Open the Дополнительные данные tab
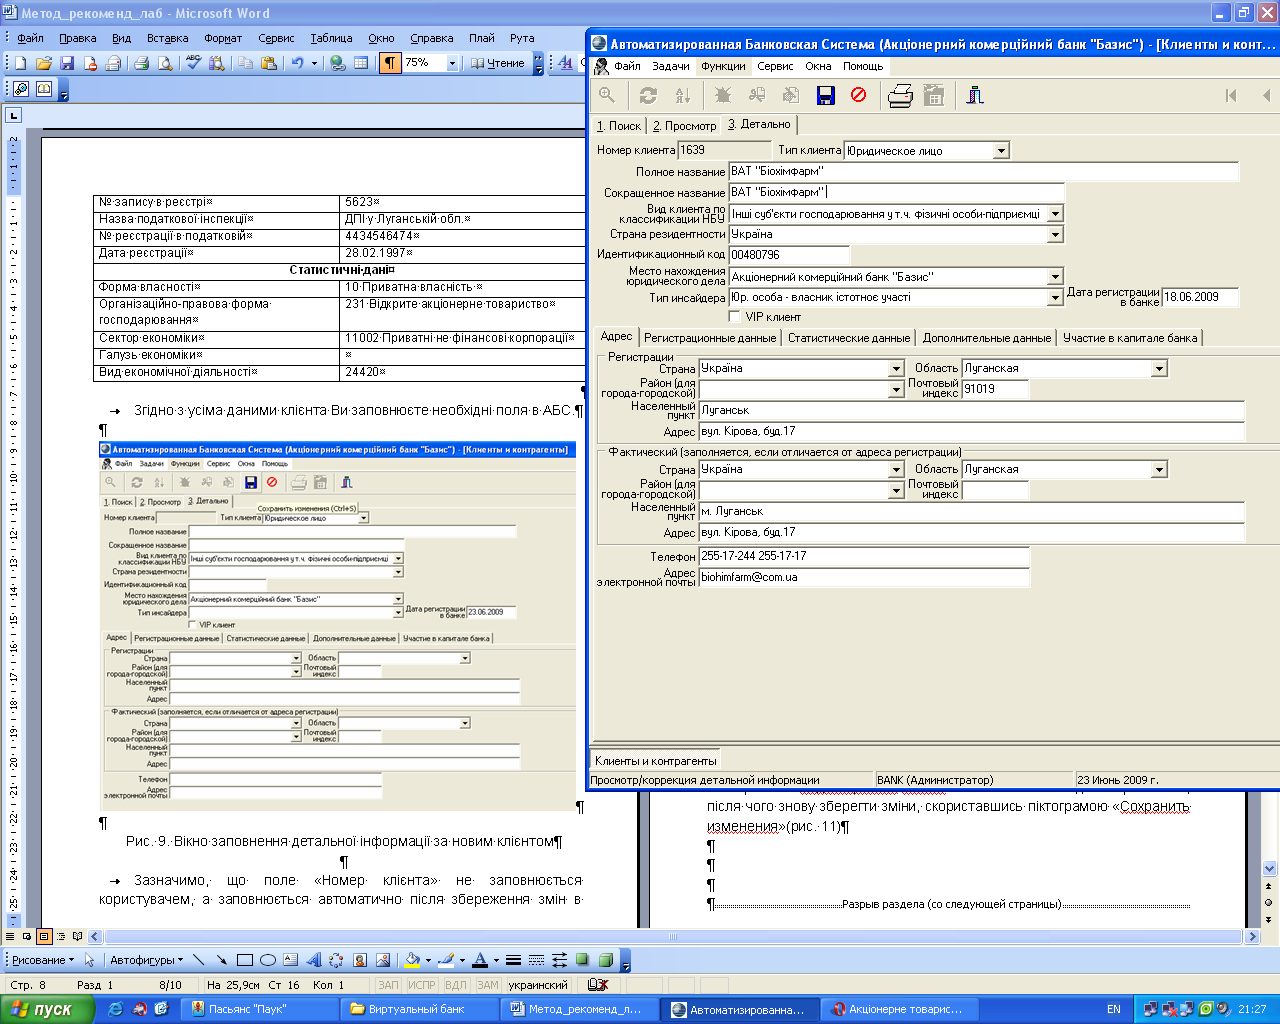Image resolution: width=1280 pixels, height=1024 pixels. 987,338
